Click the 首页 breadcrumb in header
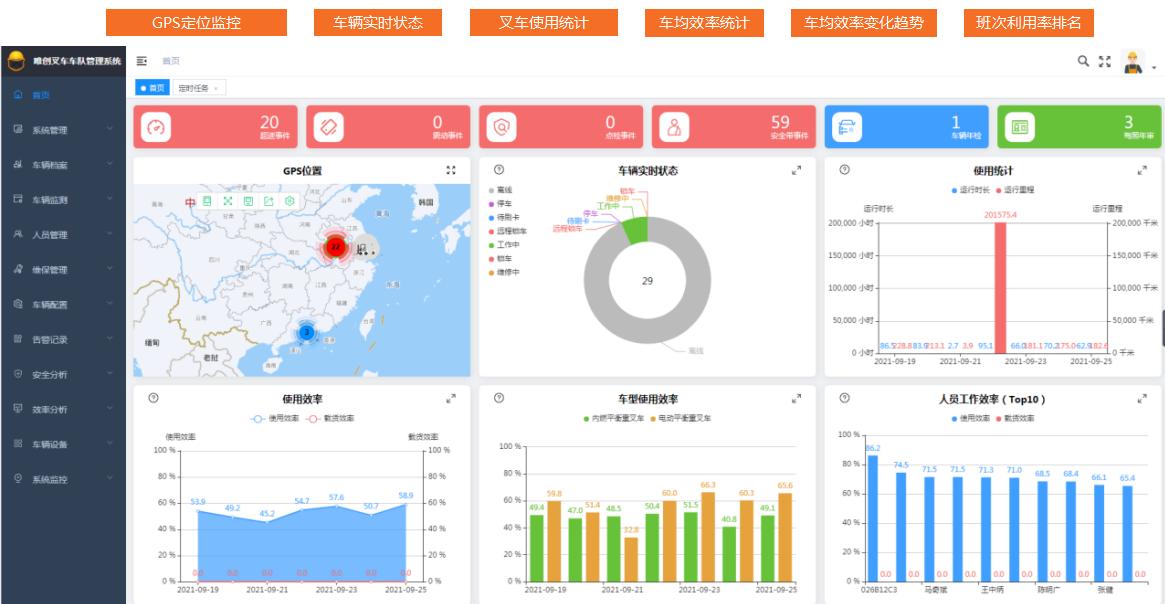Image resolution: width=1165 pixels, height=604 pixels. 171,61
